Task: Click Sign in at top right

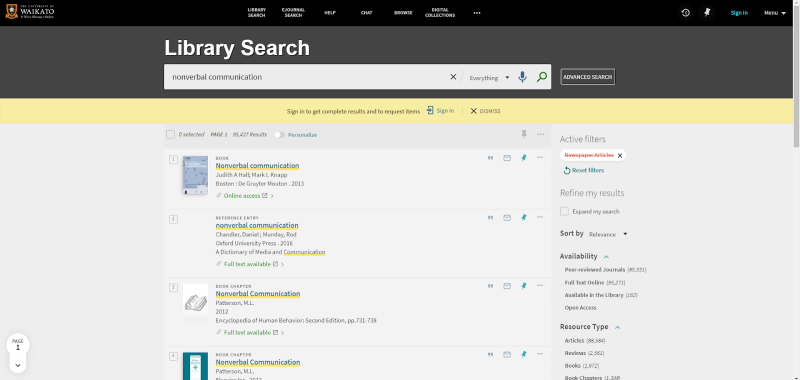Action: pos(739,13)
